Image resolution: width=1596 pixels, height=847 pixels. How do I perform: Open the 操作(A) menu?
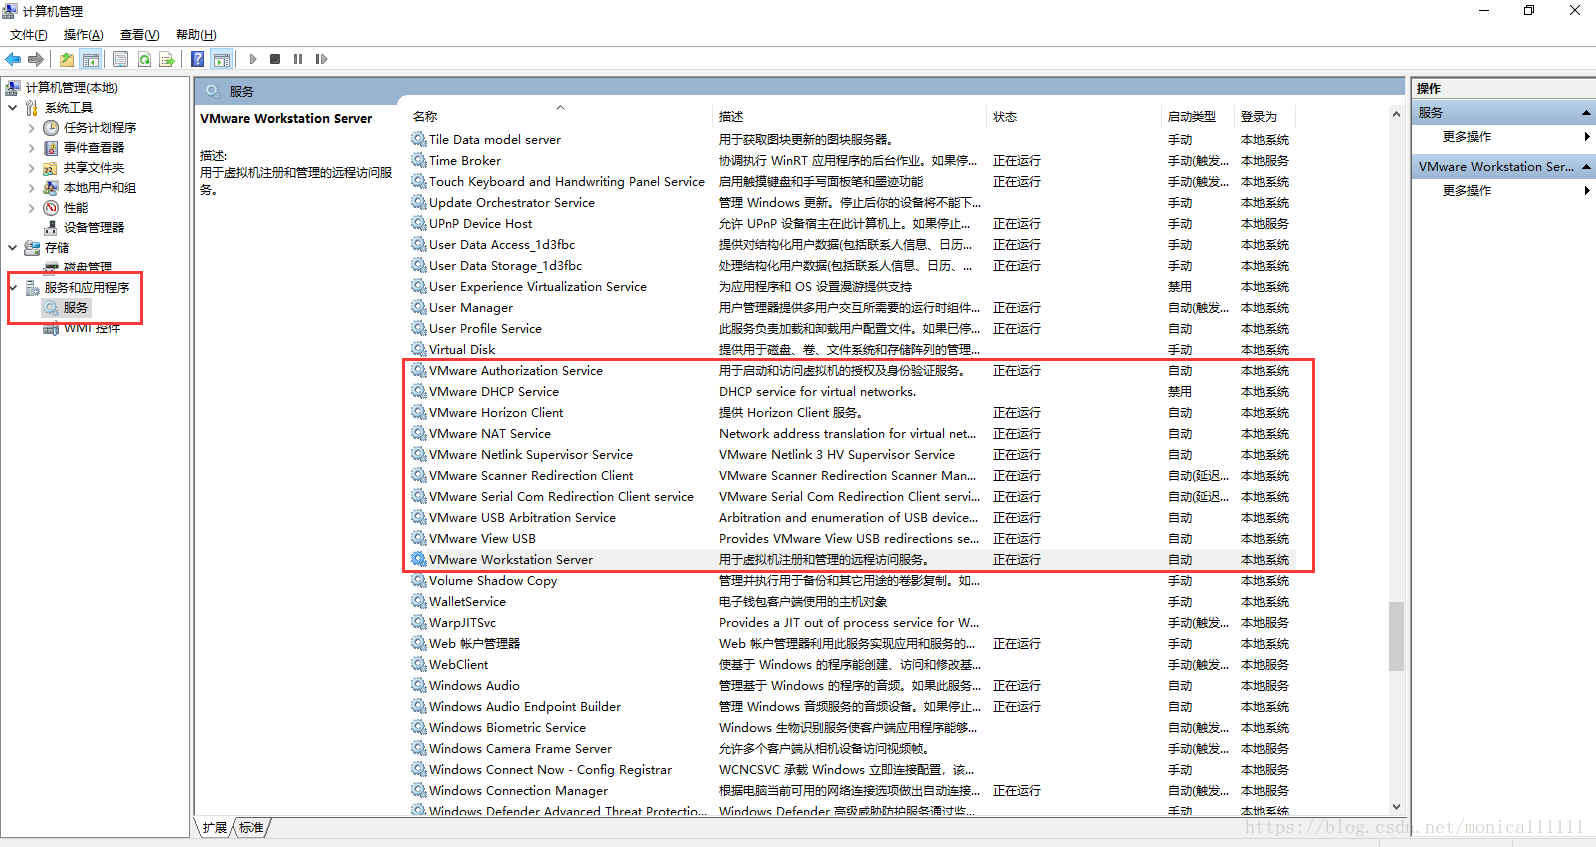(x=84, y=35)
